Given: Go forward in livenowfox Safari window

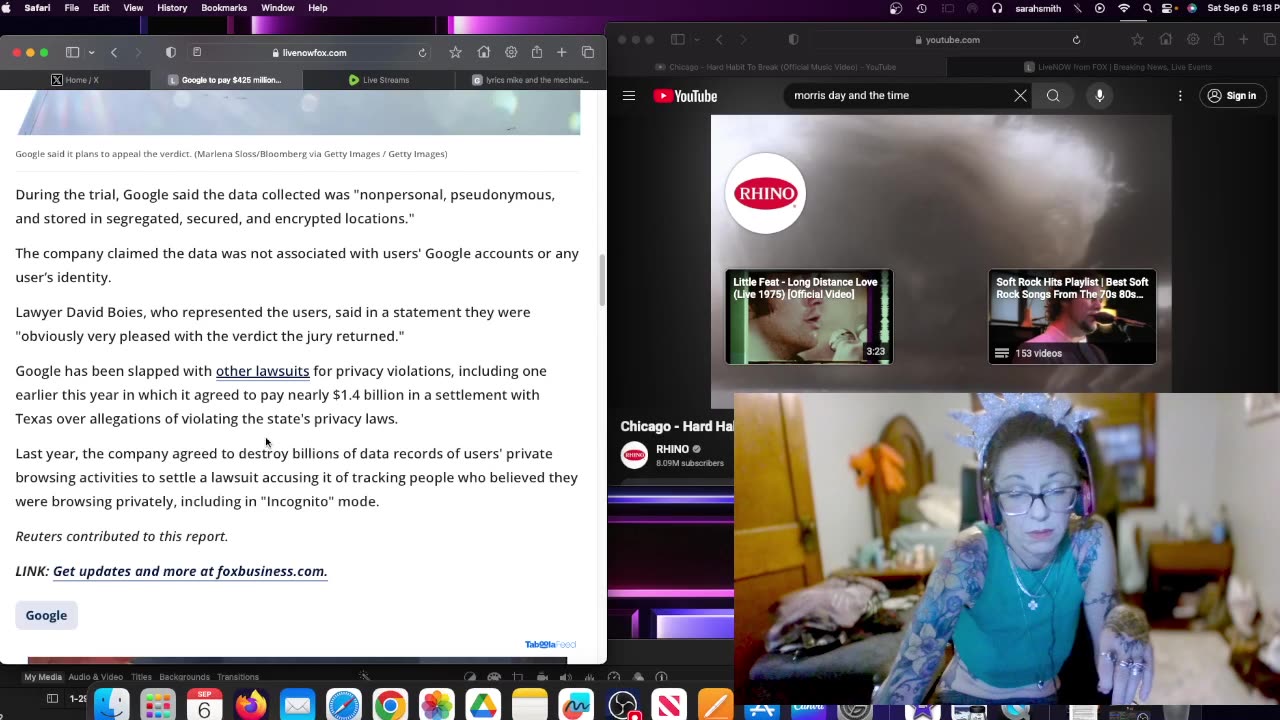Looking at the screenshot, I should (138, 52).
